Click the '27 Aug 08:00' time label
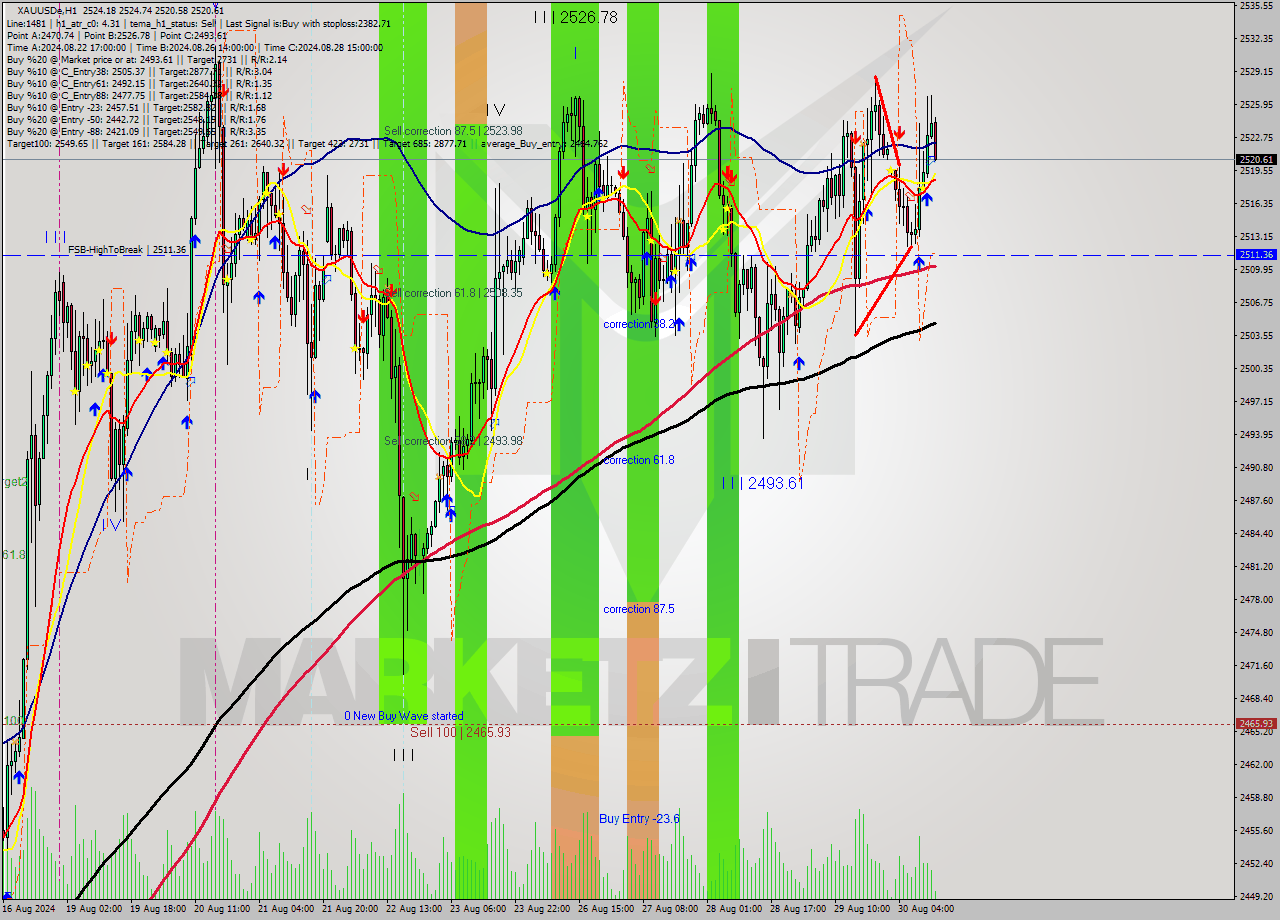Viewport: 1280px width, 920px height. click(x=669, y=909)
